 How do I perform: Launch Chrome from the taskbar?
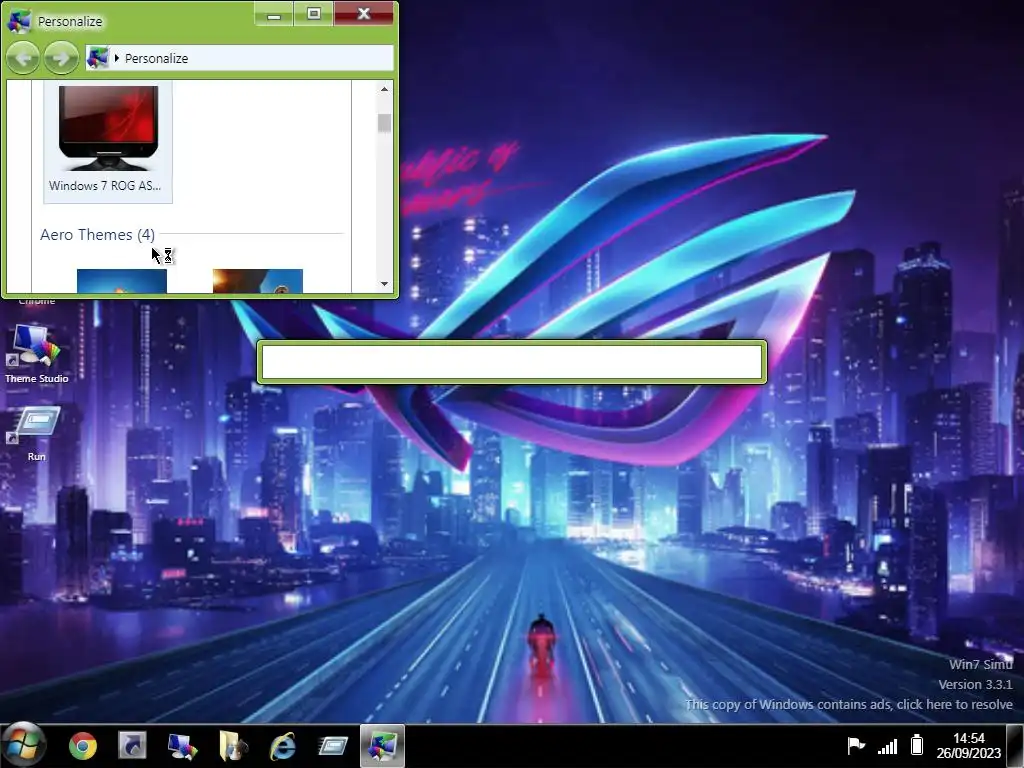tap(83, 746)
